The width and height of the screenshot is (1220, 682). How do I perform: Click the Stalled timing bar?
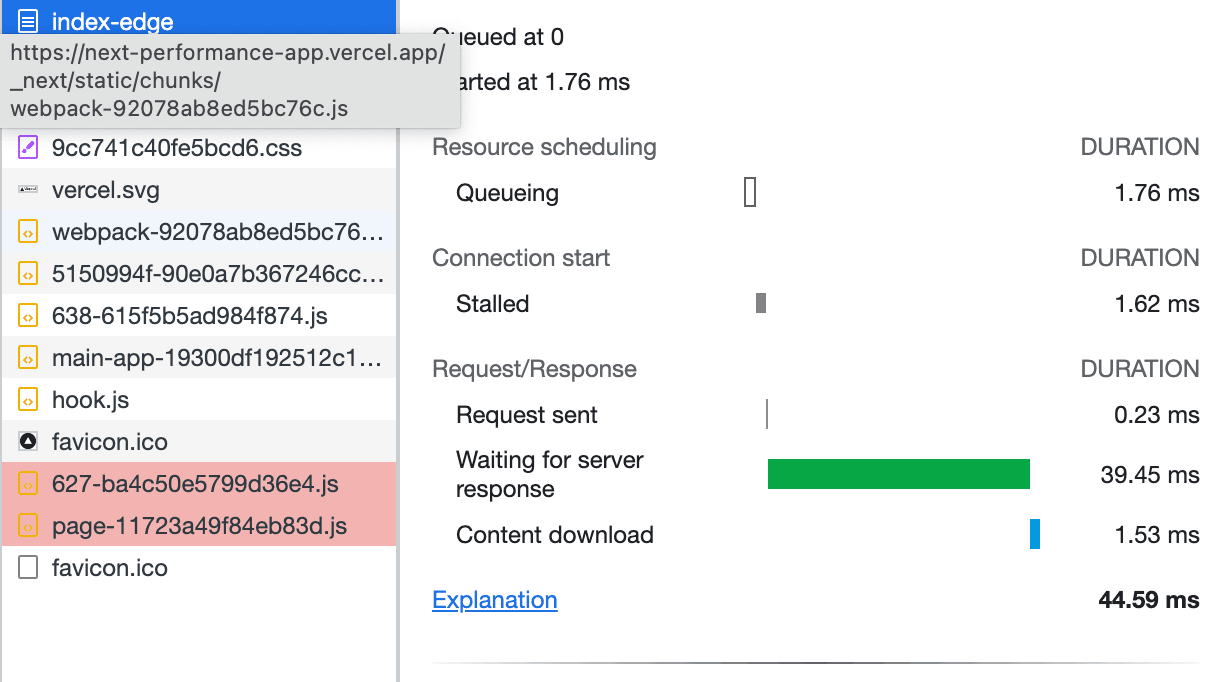tap(763, 304)
